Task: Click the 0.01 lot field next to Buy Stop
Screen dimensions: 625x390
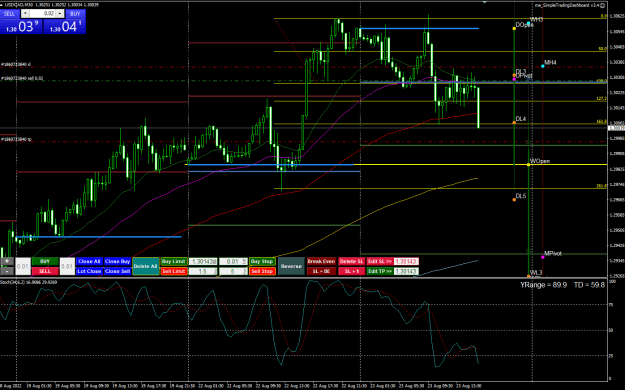Action: click(233, 262)
